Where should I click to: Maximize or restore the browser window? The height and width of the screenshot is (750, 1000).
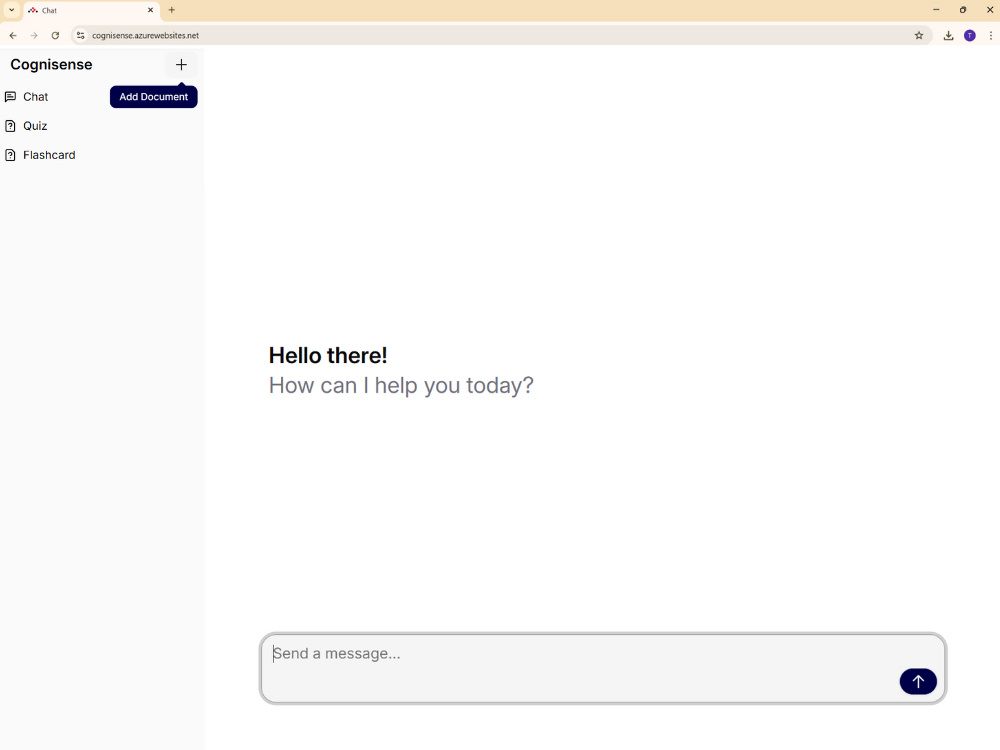point(963,10)
